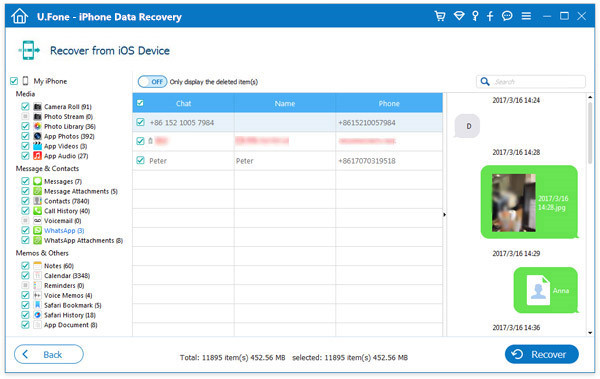Uncheck the Safari History checkbox
The height and width of the screenshot is (379, 600).
25,315
